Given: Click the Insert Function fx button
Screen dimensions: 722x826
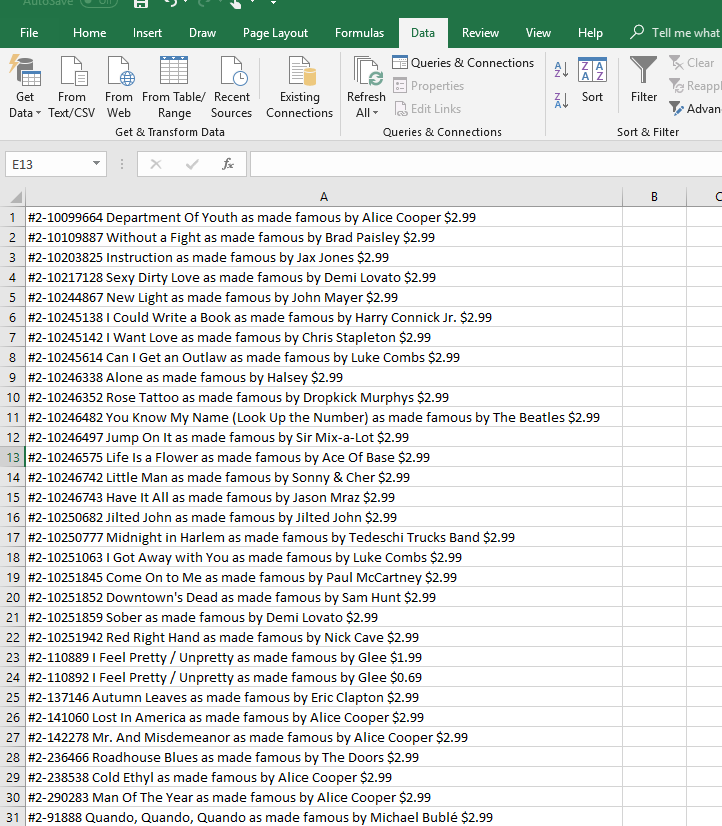Looking at the screenshot, I should (228, 164).
